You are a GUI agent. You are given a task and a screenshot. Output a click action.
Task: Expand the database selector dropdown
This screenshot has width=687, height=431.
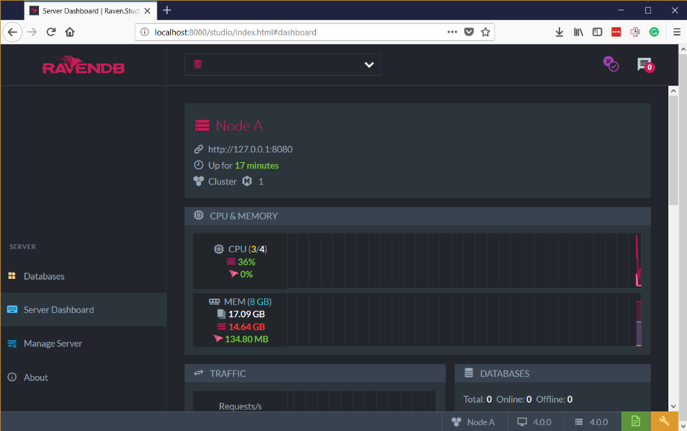click(x=283, y=65)
